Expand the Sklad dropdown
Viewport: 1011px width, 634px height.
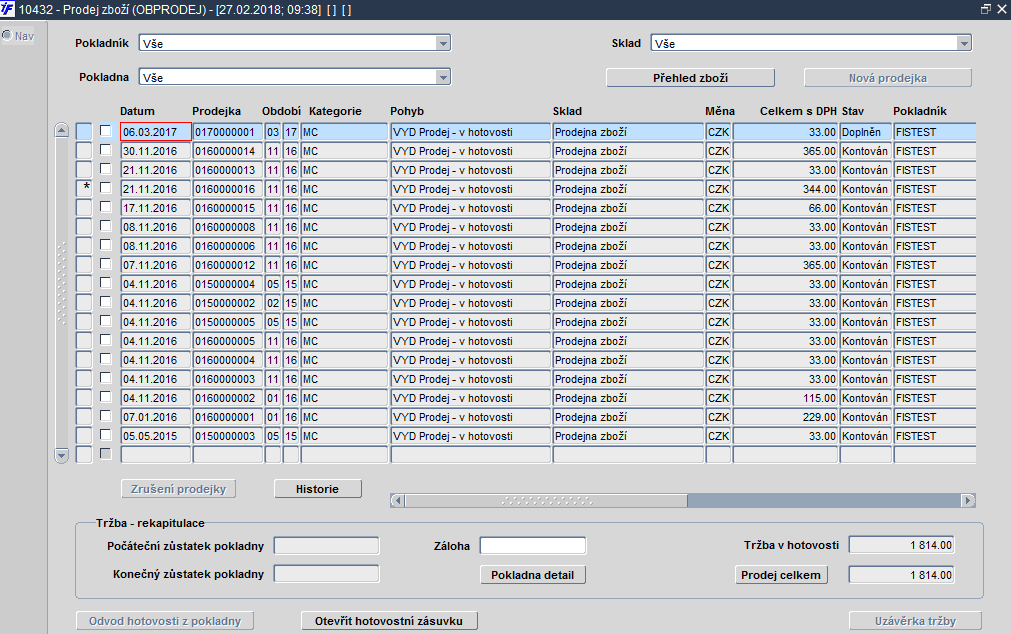(964, 43)
